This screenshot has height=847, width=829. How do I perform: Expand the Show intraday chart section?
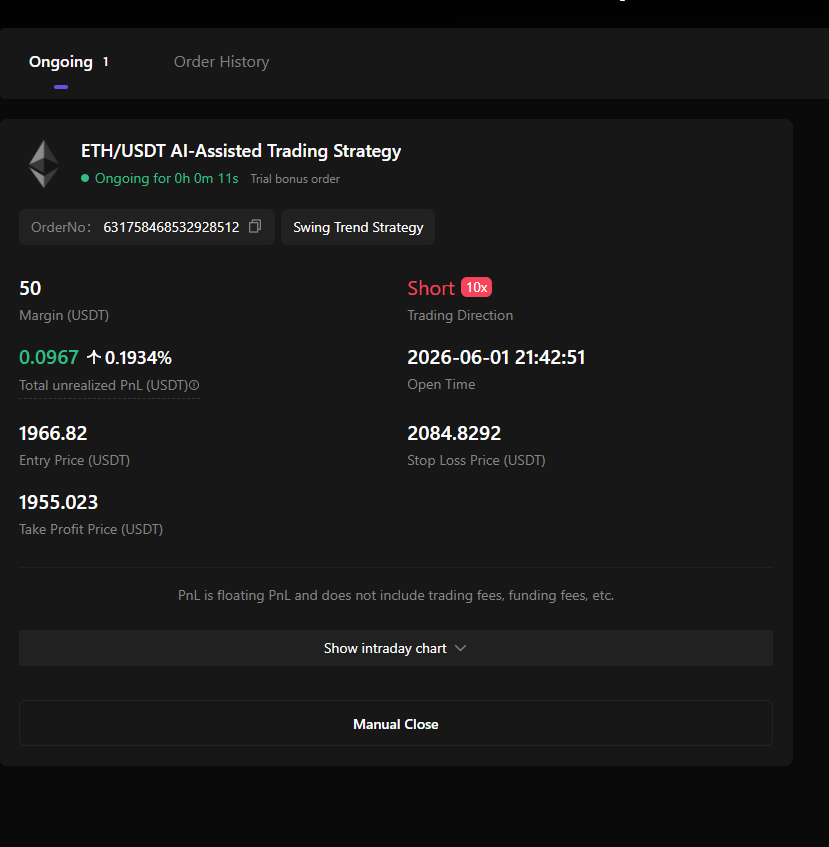[x=396, y=648]
